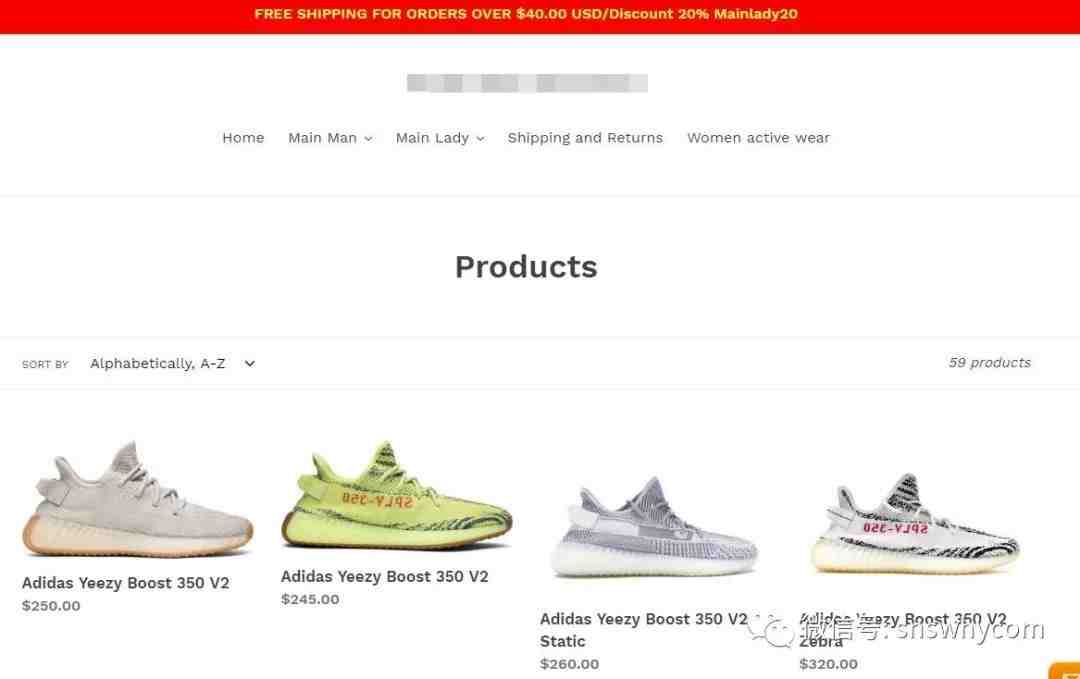Open the Main Man dropdown chevron
1080x679 pixels.
[x=368, y=138]
